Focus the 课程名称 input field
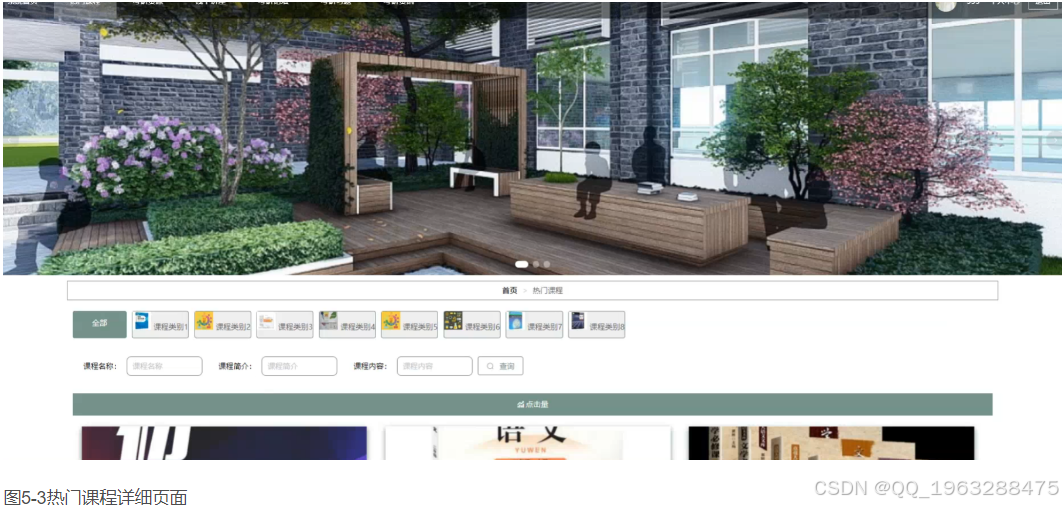This screenshot has width=1063, height=505. pyautogui.click(x=164, y=366)
